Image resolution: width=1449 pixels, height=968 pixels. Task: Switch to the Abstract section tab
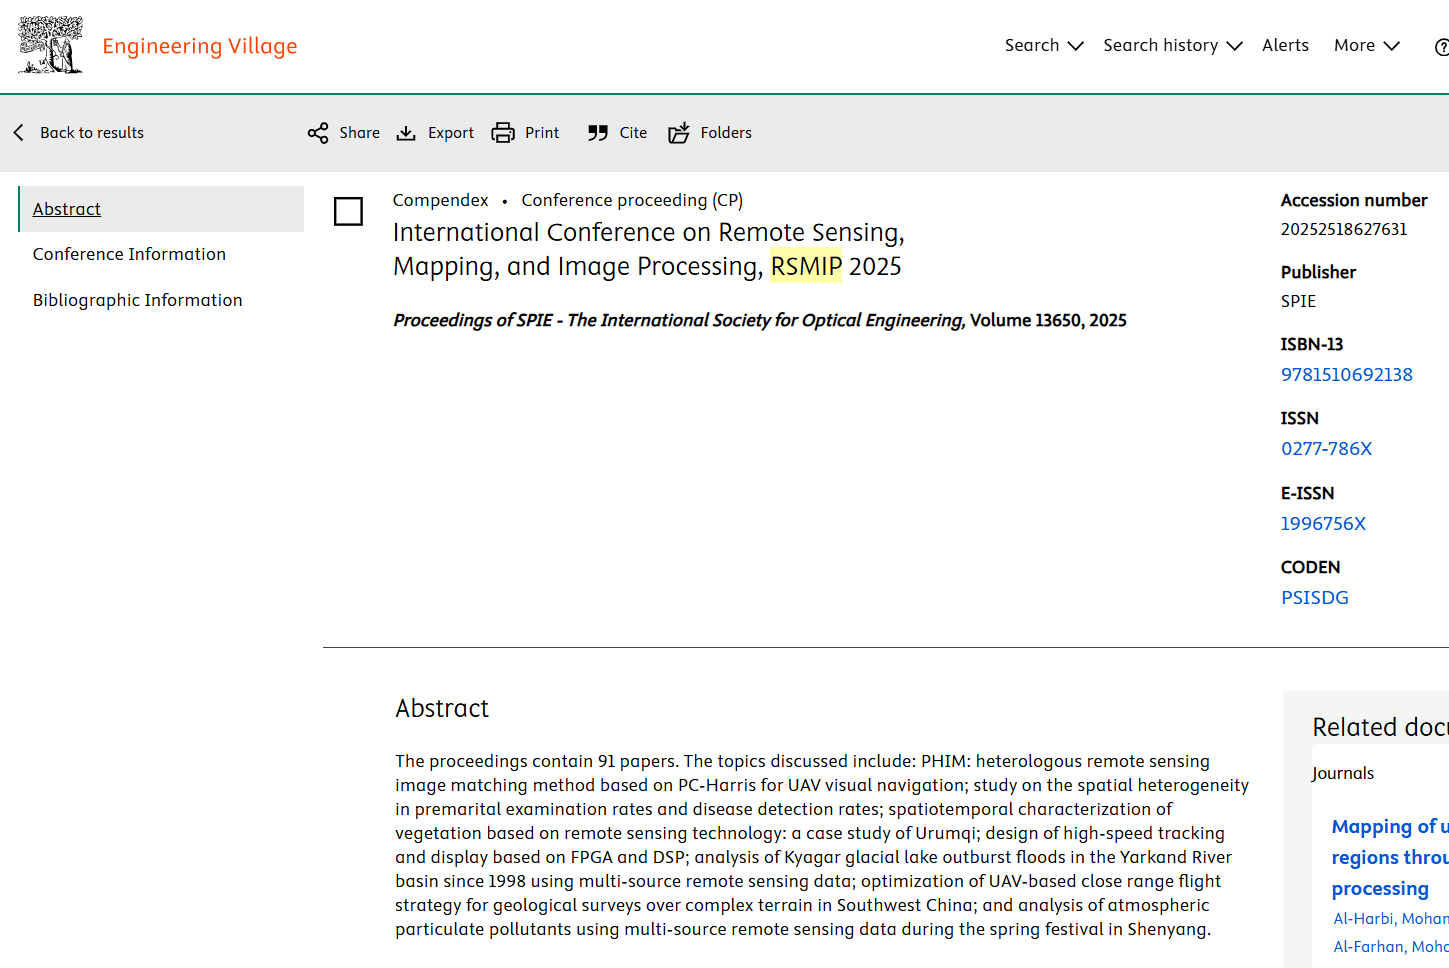[x=161, y=209]
